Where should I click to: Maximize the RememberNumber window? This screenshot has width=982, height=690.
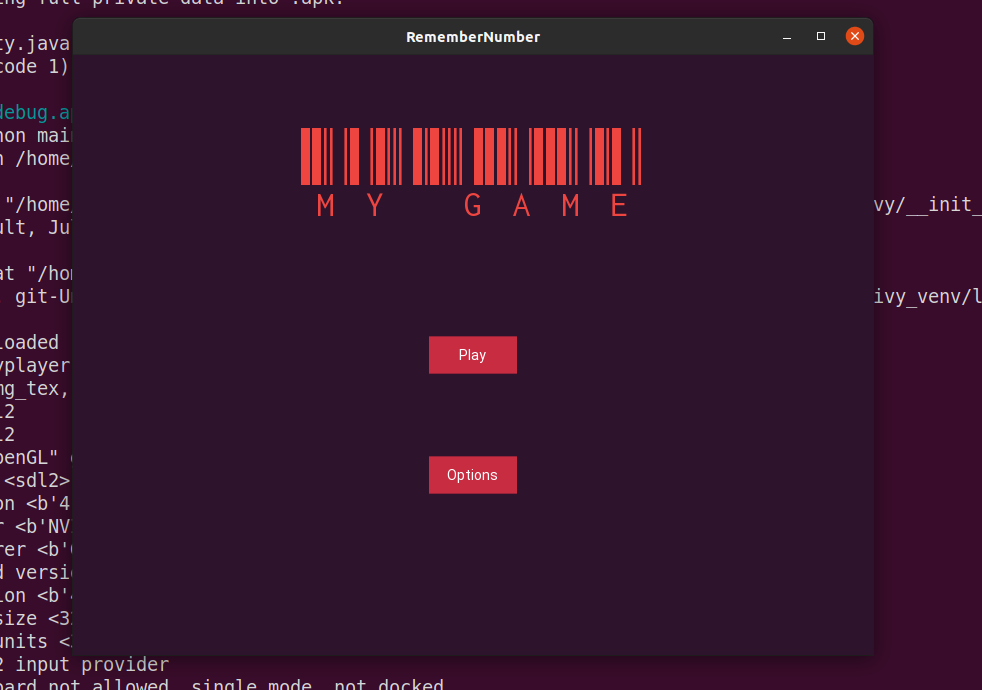[821, 36]
